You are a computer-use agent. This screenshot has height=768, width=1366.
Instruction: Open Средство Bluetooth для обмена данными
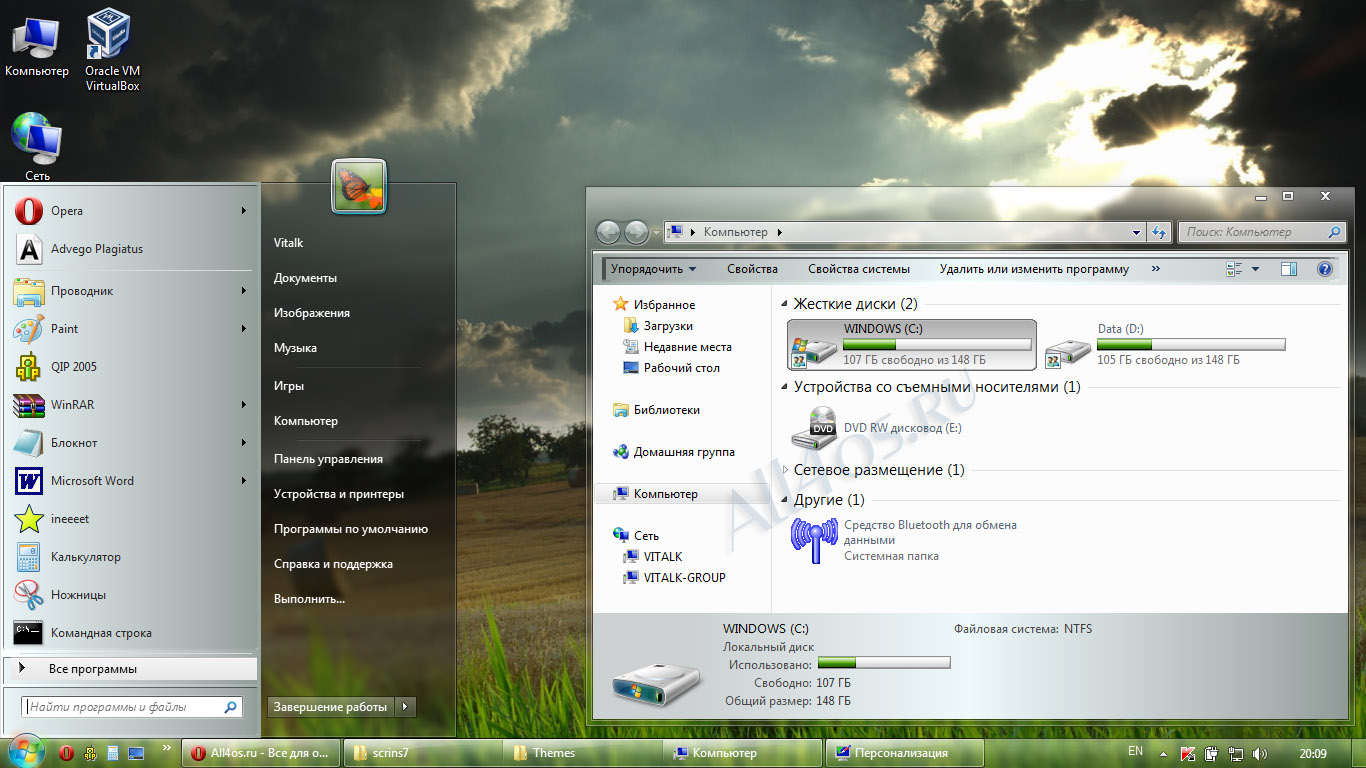905,540
